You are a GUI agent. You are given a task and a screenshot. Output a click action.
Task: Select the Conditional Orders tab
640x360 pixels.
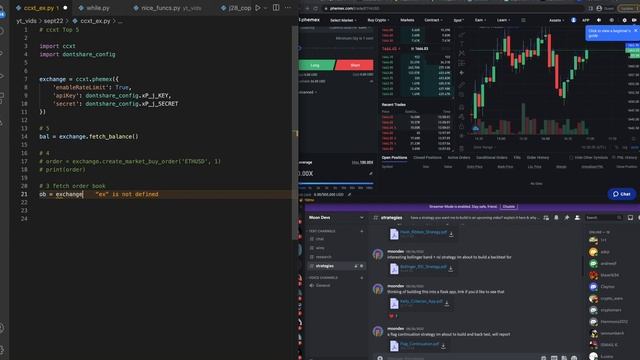[x=492, y=158]
